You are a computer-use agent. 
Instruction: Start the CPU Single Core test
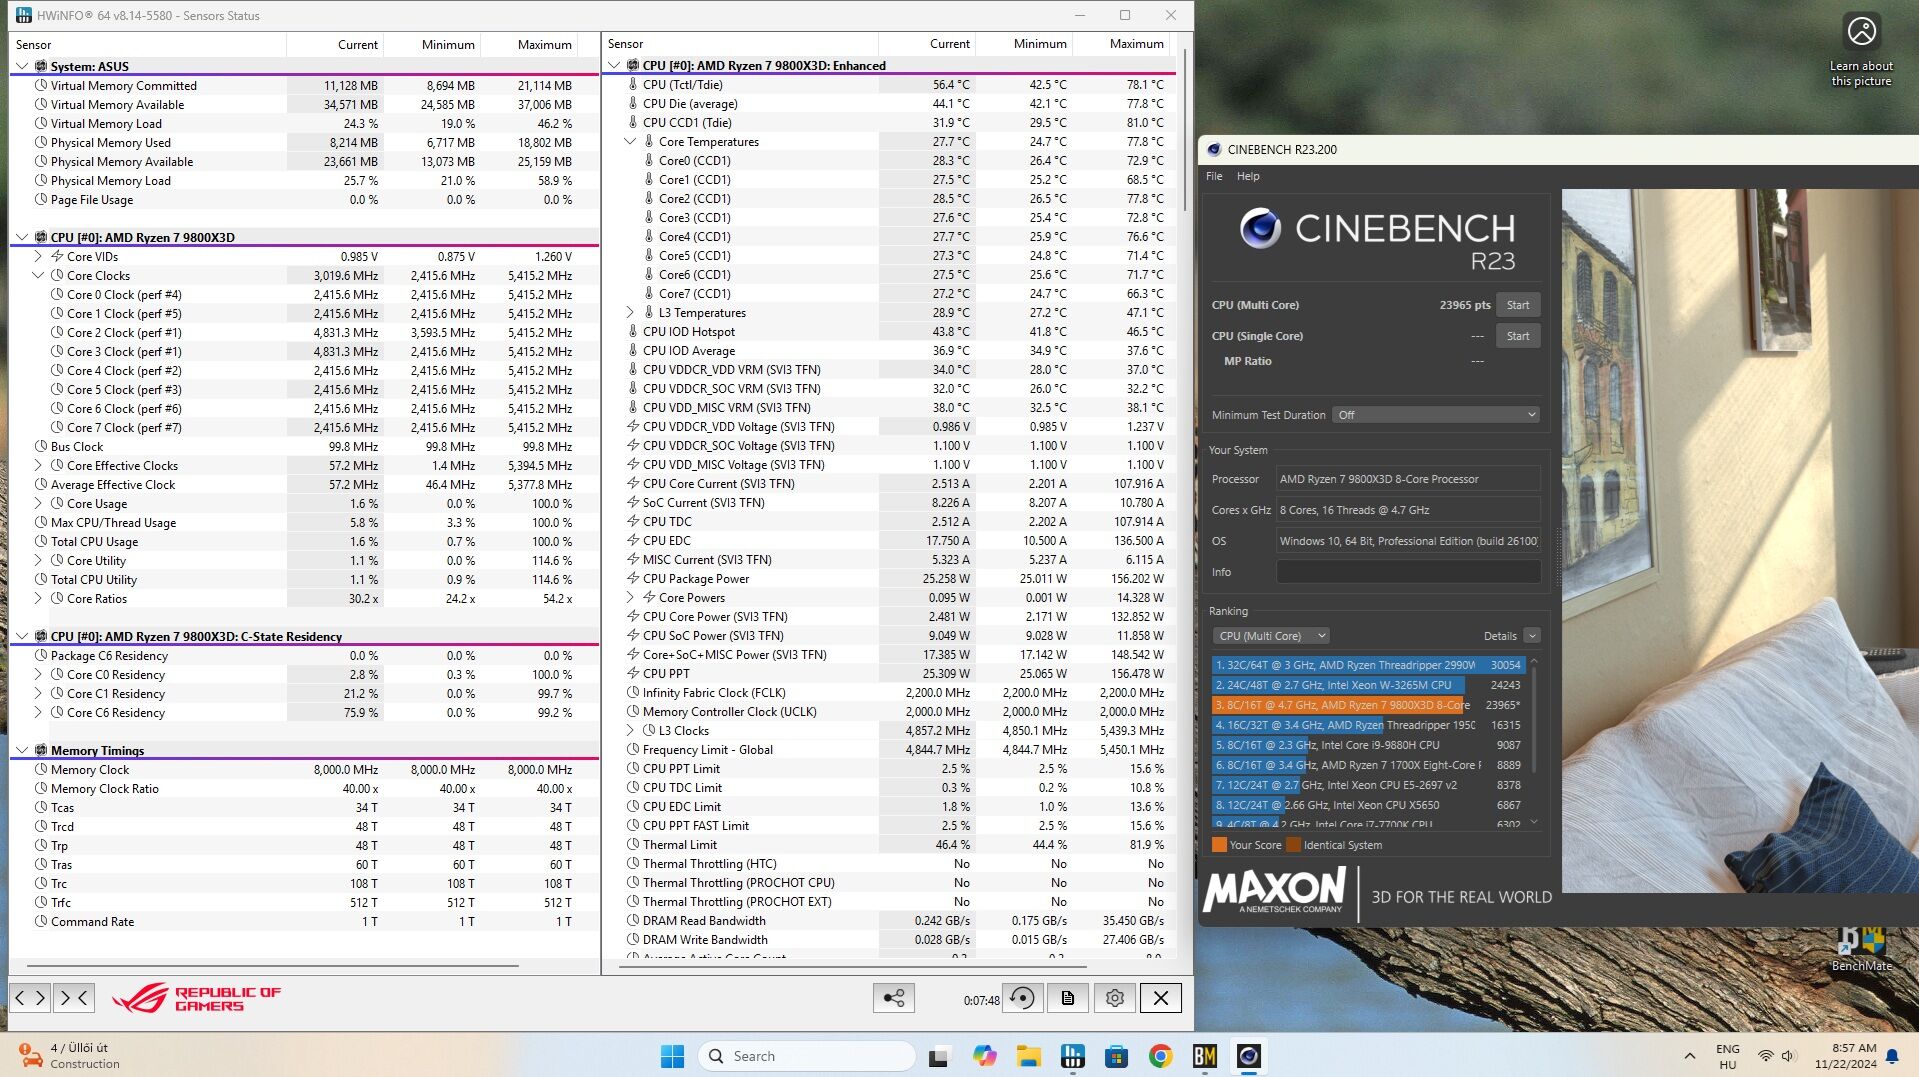(x=1517, y=336)
